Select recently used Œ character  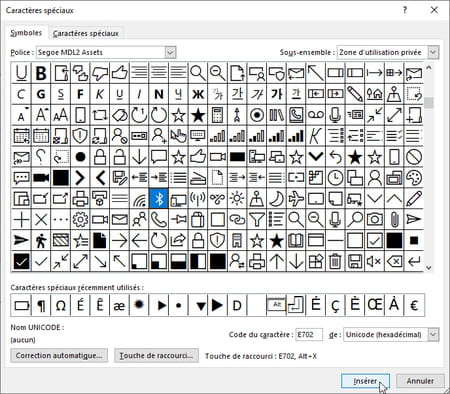[x=375, y=305]
